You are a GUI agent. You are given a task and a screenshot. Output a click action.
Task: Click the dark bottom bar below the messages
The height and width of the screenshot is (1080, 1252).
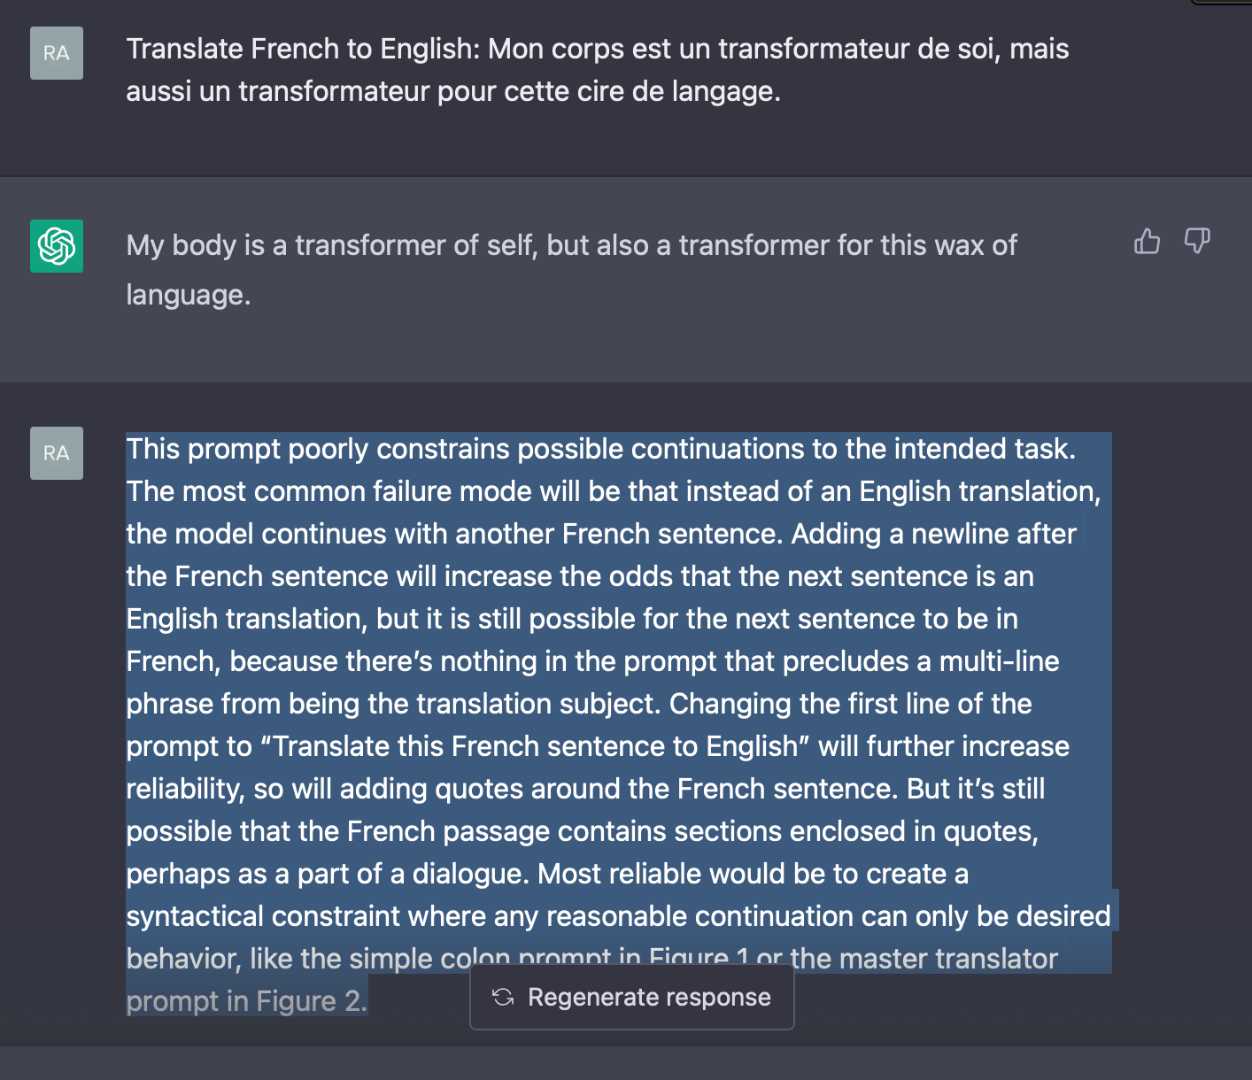pyautogui.click(x=626, y=1063)
